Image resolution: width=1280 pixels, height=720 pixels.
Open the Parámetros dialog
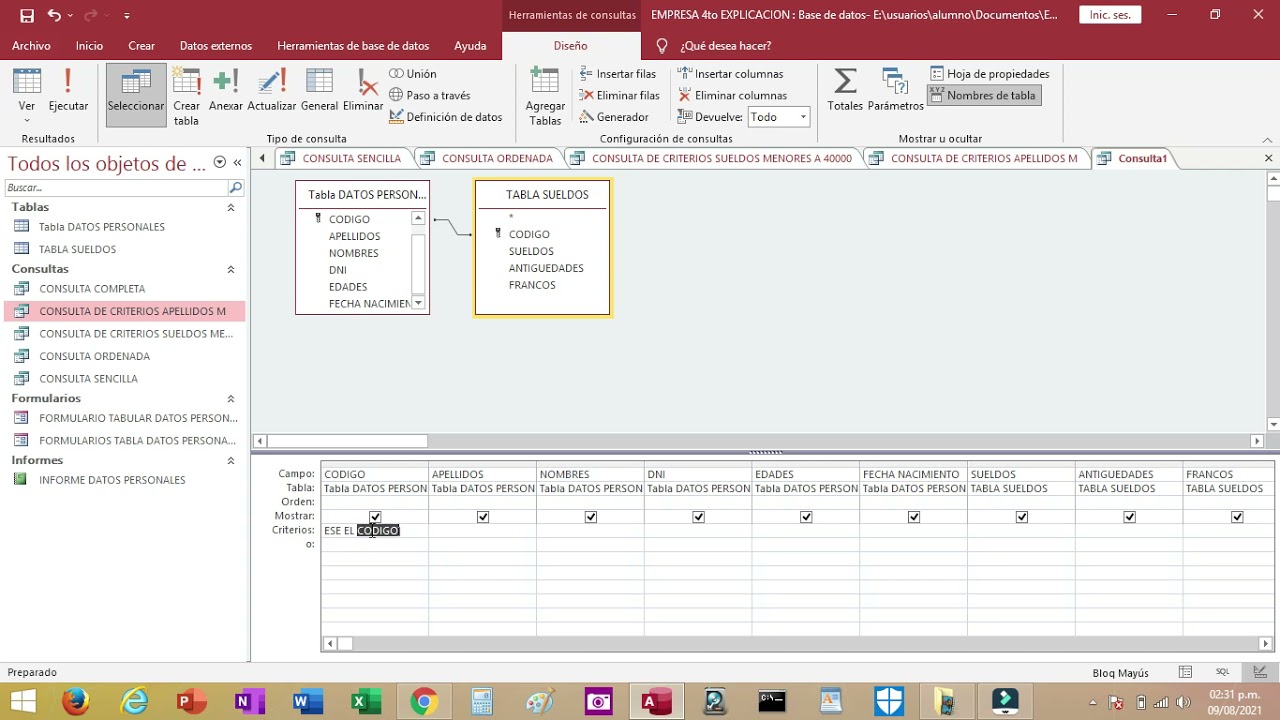896,90
